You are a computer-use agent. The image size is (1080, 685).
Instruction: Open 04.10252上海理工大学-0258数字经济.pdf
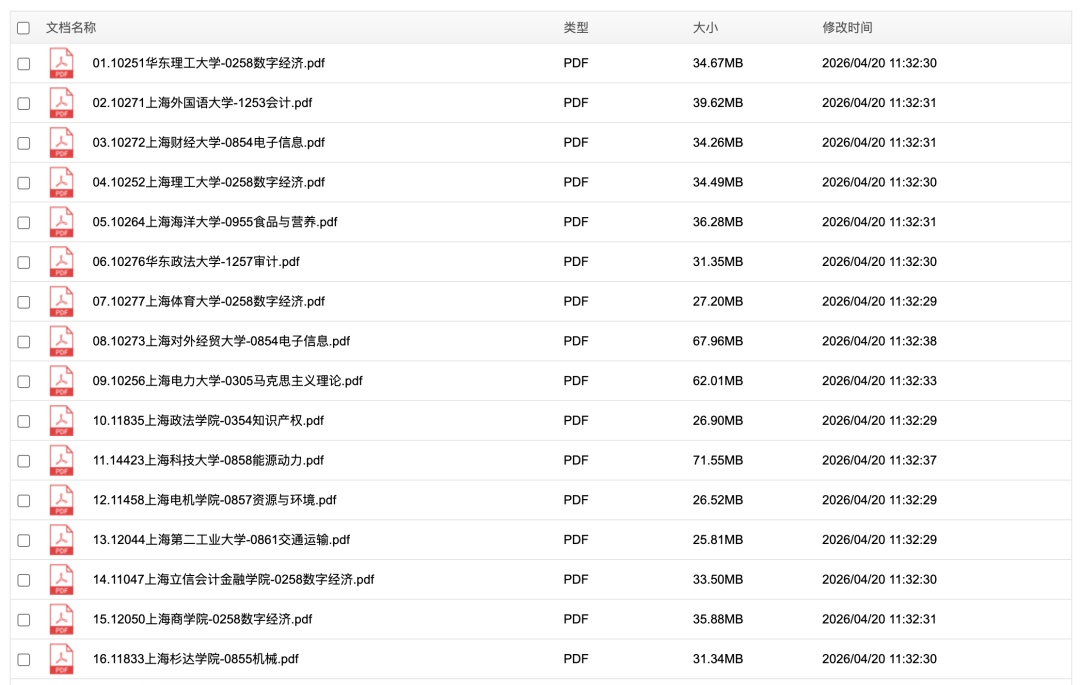208,182
